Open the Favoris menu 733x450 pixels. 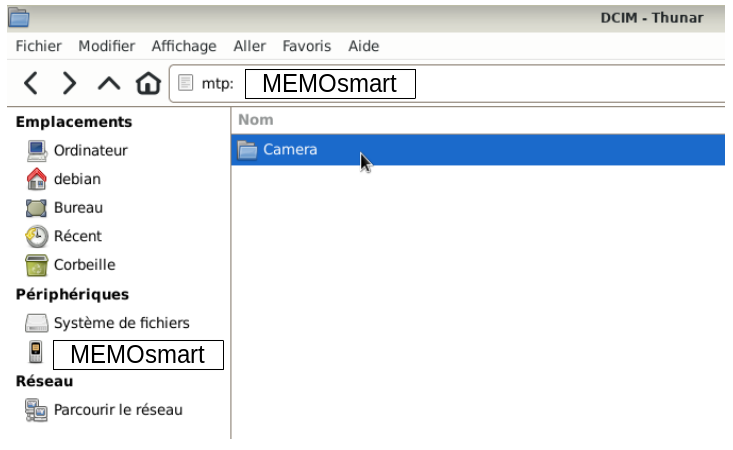click(x=307, y=46)
